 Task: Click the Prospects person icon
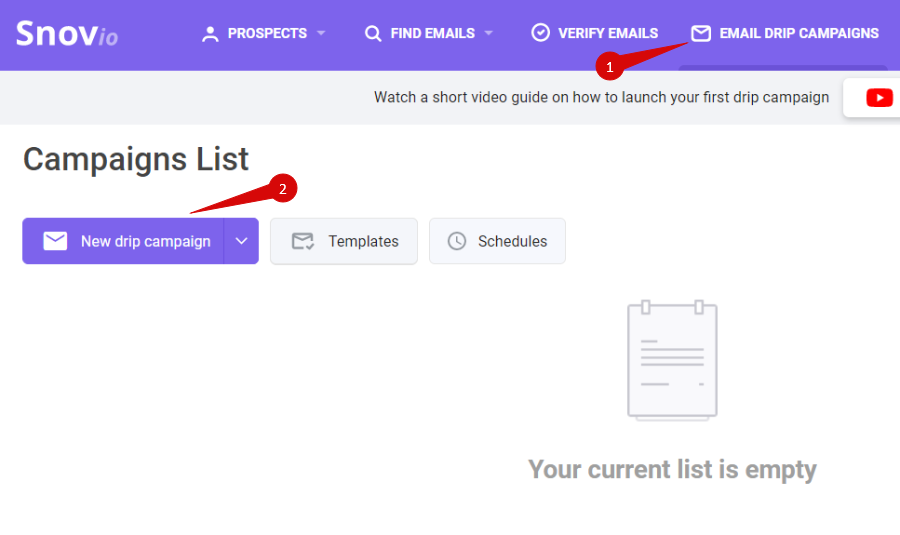coord(210,34)
